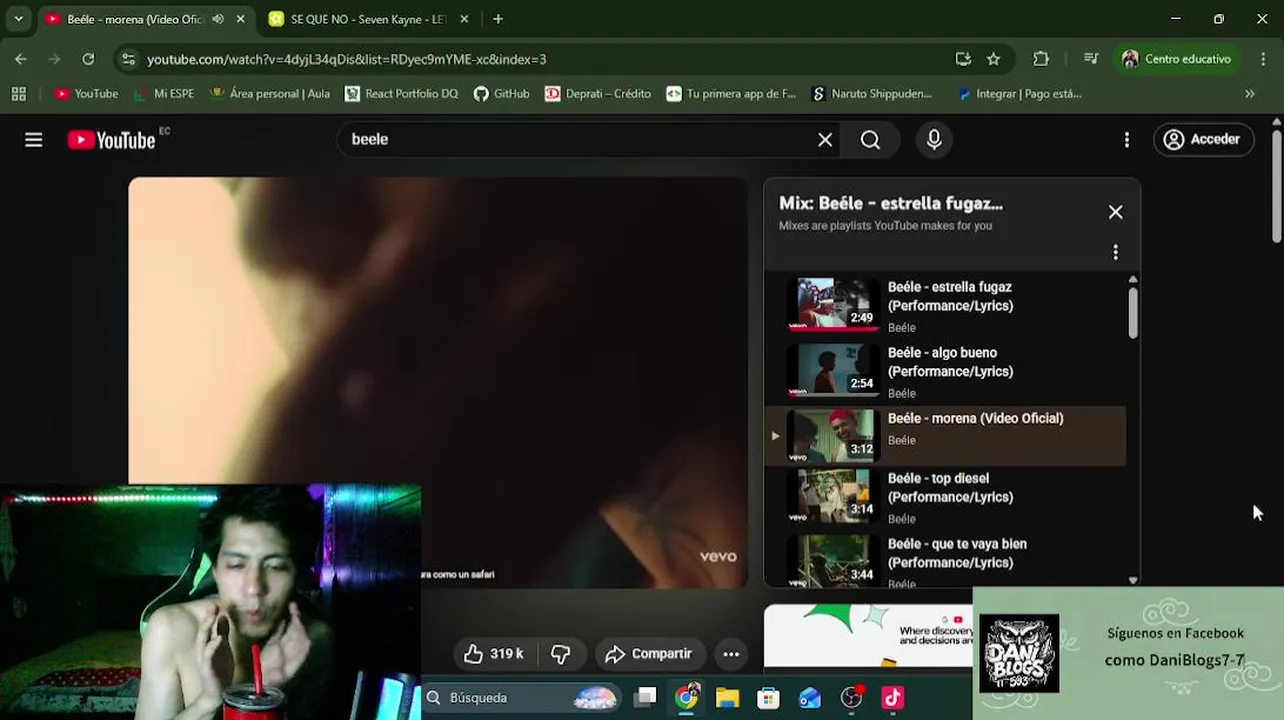This screenshot has height=720, width=1284.
Task: Open the YouTube hamburger guide menu
Action: 34,140
